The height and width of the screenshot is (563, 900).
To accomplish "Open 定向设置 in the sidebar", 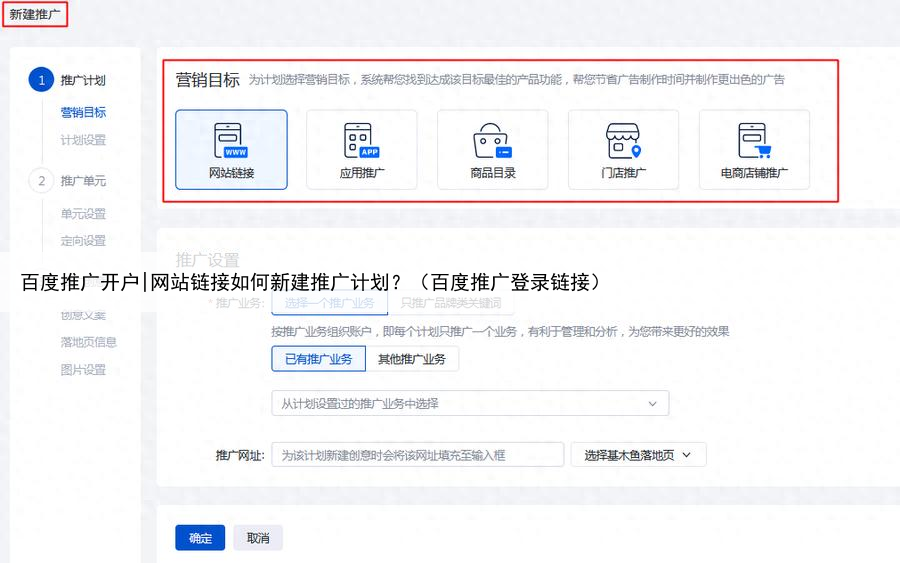I will click(x=83, y=241).
